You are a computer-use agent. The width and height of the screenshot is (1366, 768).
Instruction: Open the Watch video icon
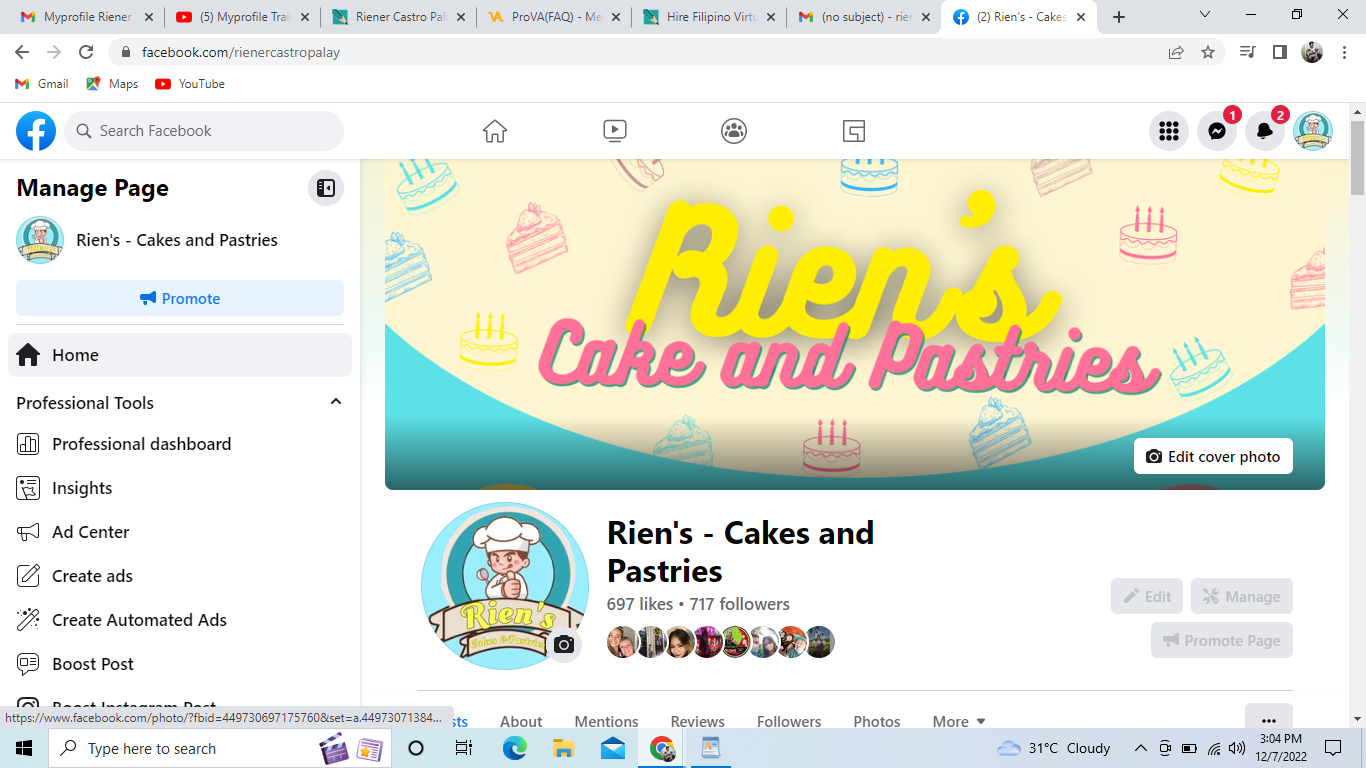tap(615, 131)
